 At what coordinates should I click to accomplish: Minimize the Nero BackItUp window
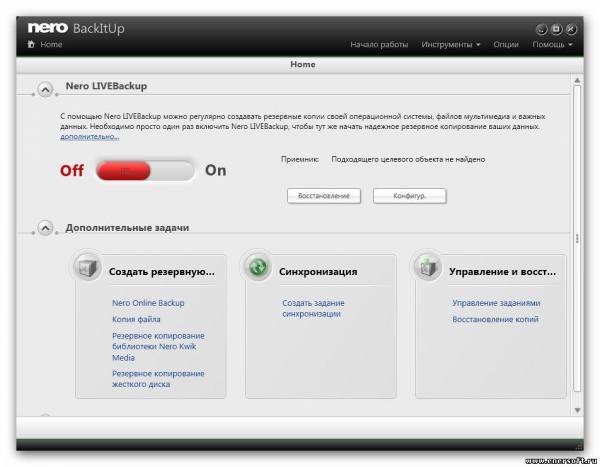pyautogui.click(x=541, y=29)
